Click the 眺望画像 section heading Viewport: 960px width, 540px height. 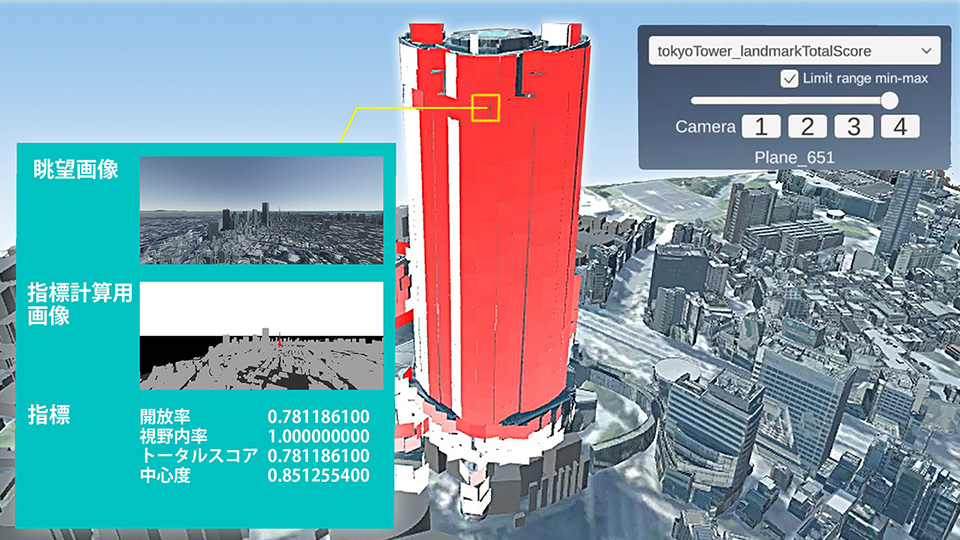[75, 170]
